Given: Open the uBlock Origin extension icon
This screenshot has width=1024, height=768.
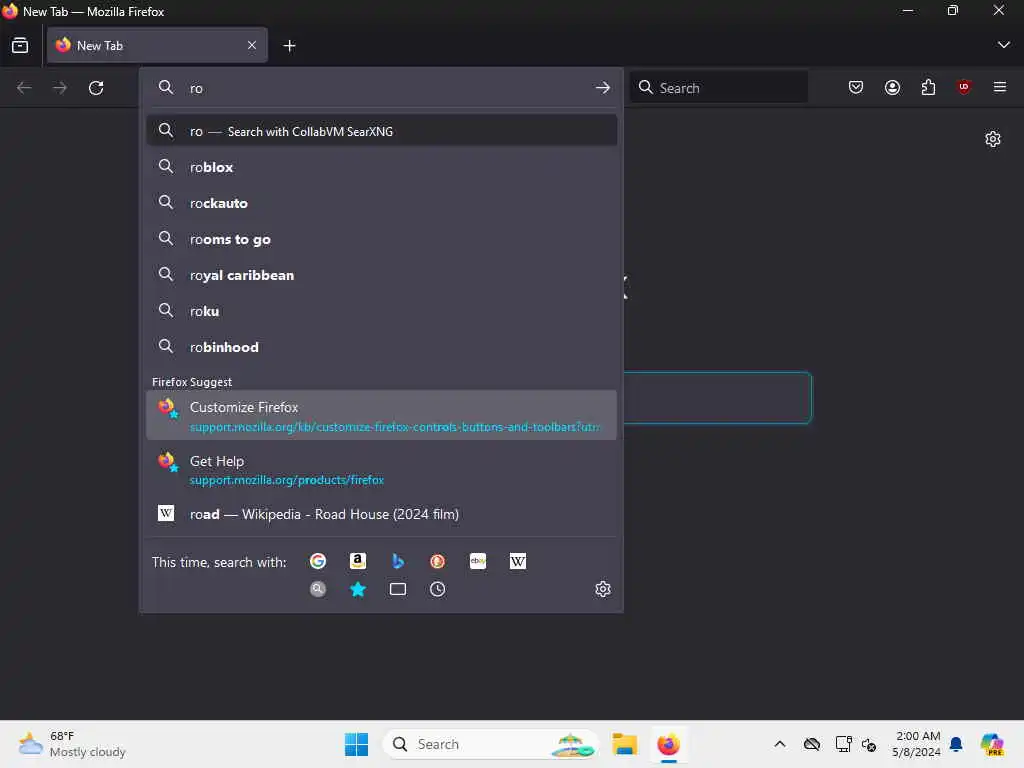Looking at the screenshot, I should point(964,88).
